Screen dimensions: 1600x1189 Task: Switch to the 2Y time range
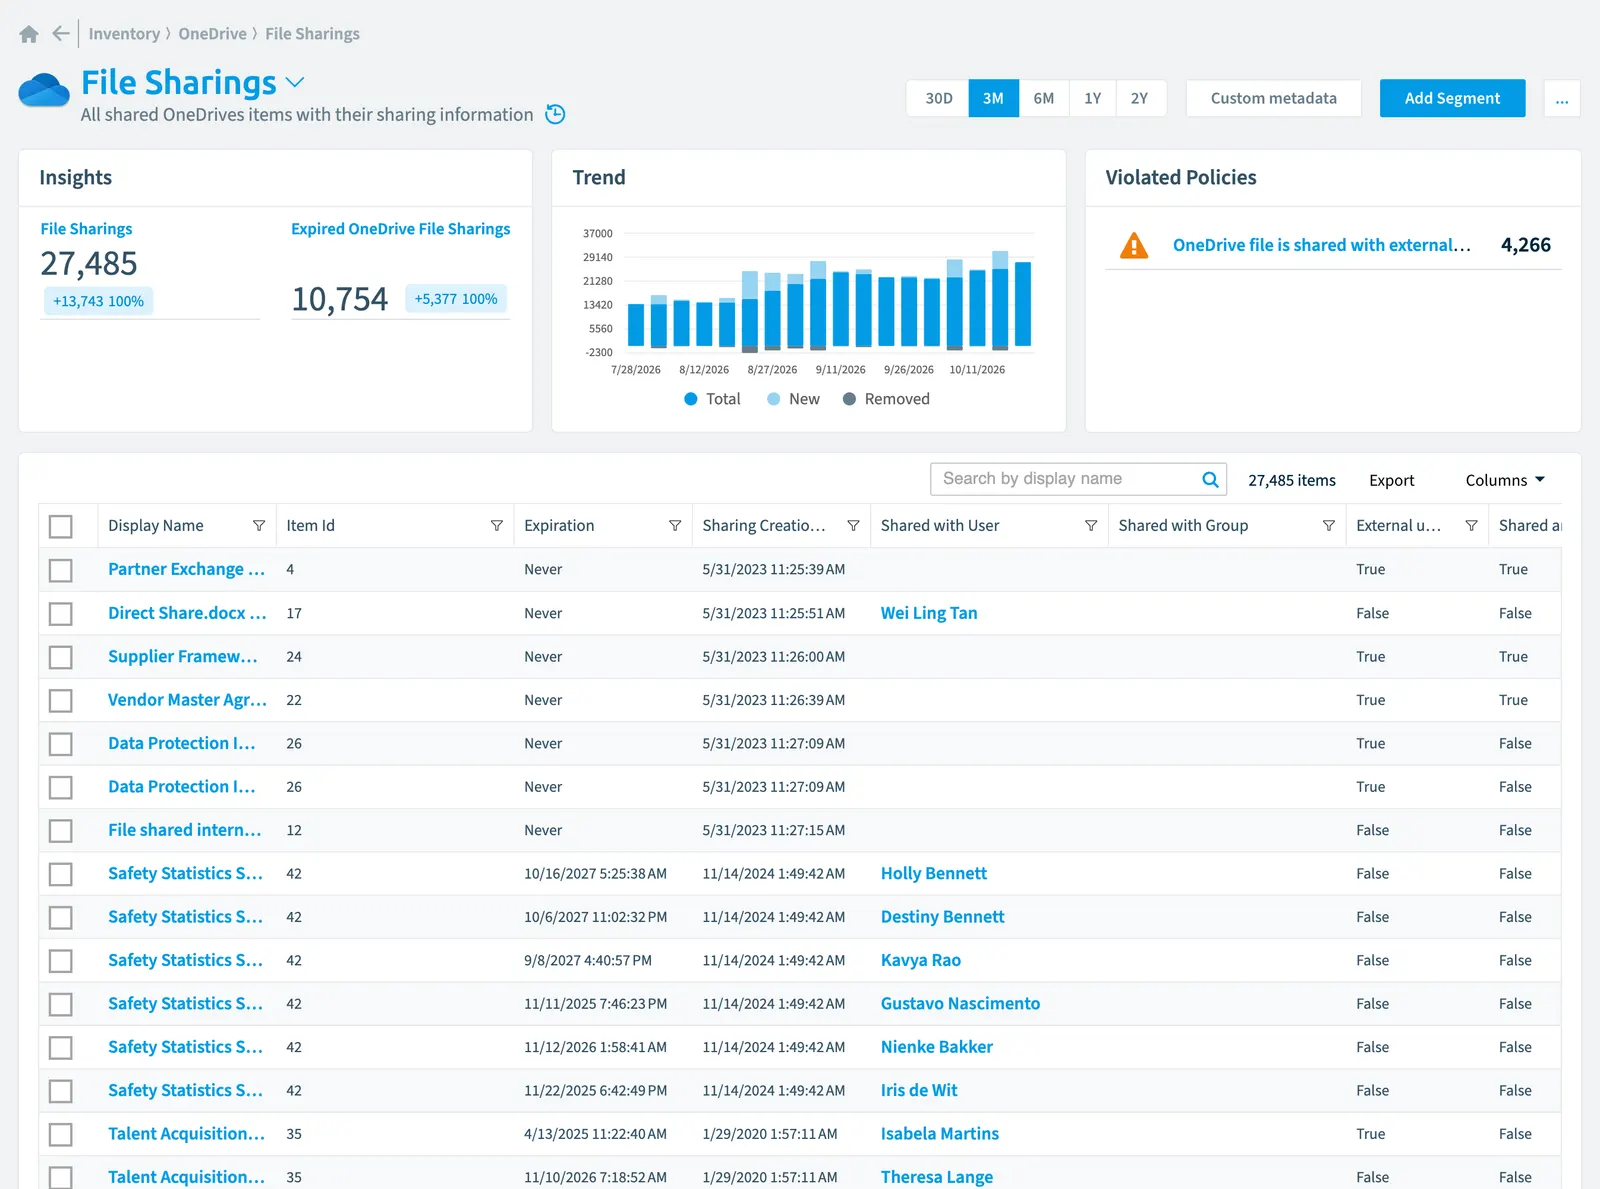[x=1140, y=98]
